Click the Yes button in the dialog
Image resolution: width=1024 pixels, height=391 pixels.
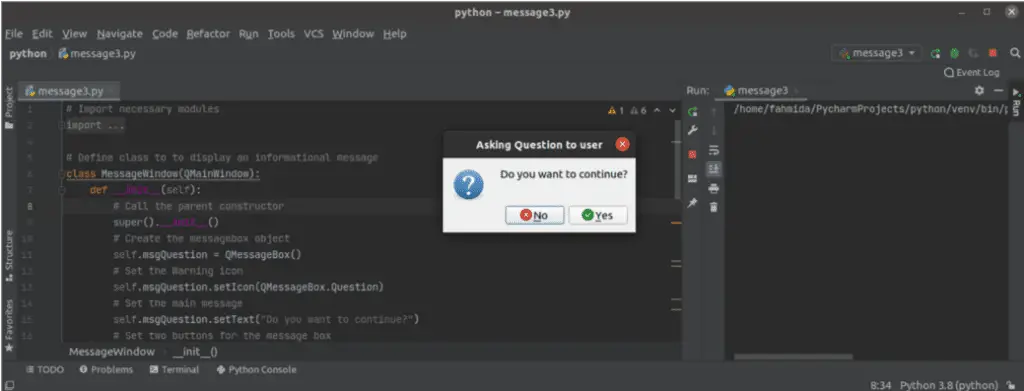(x=598, y=215)
